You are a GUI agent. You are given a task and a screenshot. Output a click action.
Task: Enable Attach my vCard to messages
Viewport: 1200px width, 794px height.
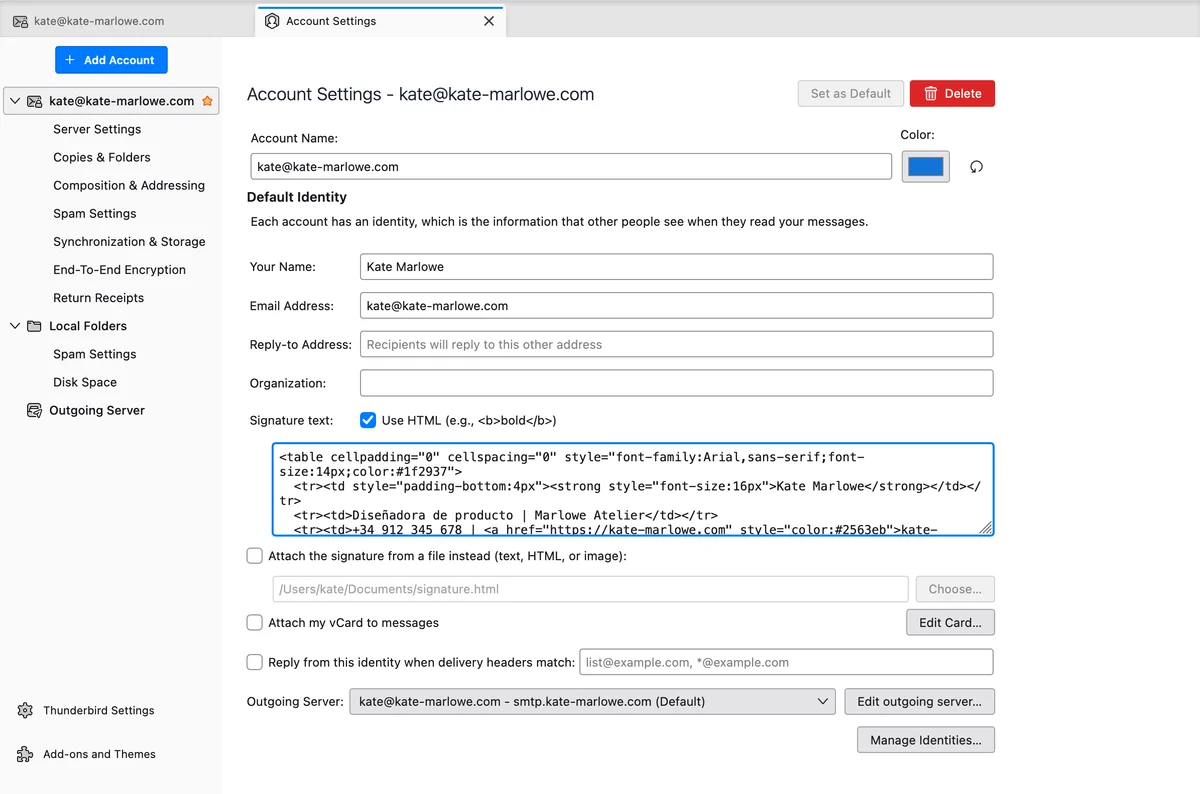coord(255,622)
